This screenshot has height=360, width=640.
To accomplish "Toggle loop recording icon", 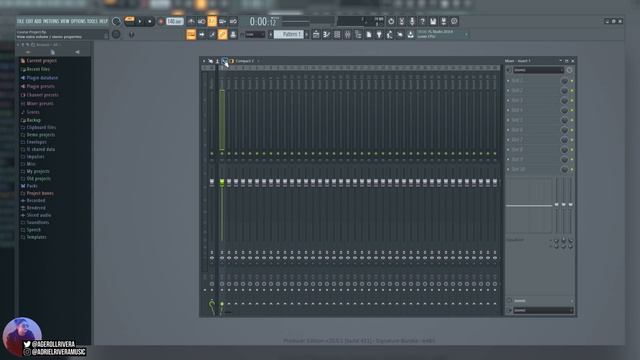I will pos(233,21).
